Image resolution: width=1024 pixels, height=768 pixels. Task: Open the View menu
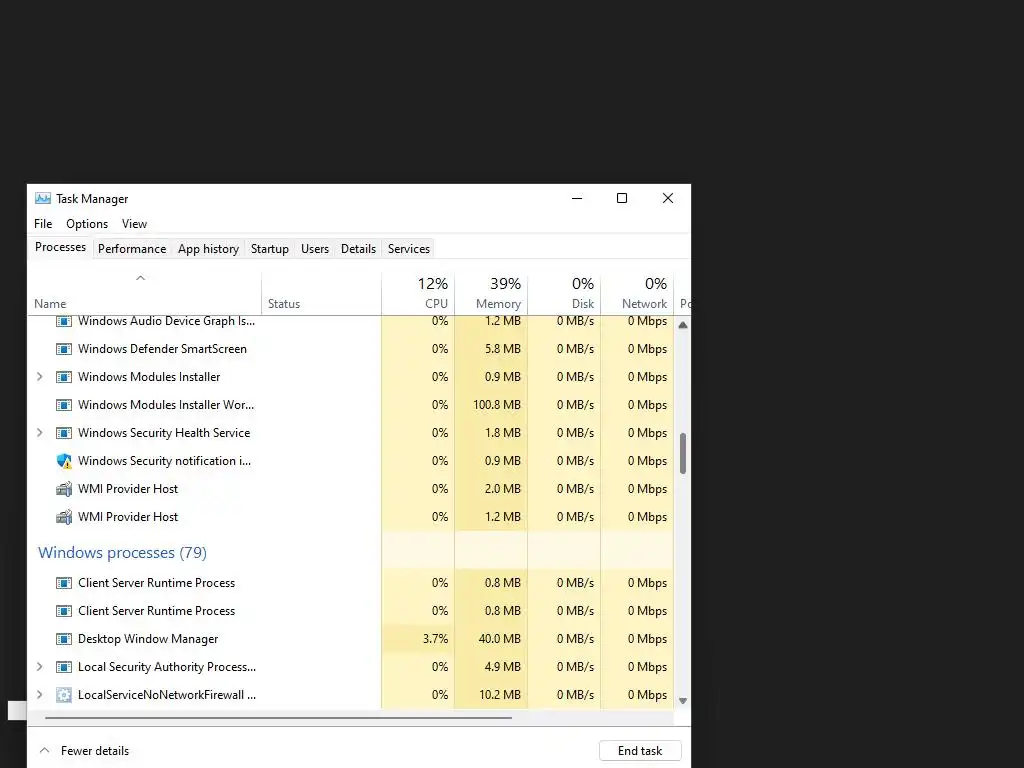(x=134, y=224)
